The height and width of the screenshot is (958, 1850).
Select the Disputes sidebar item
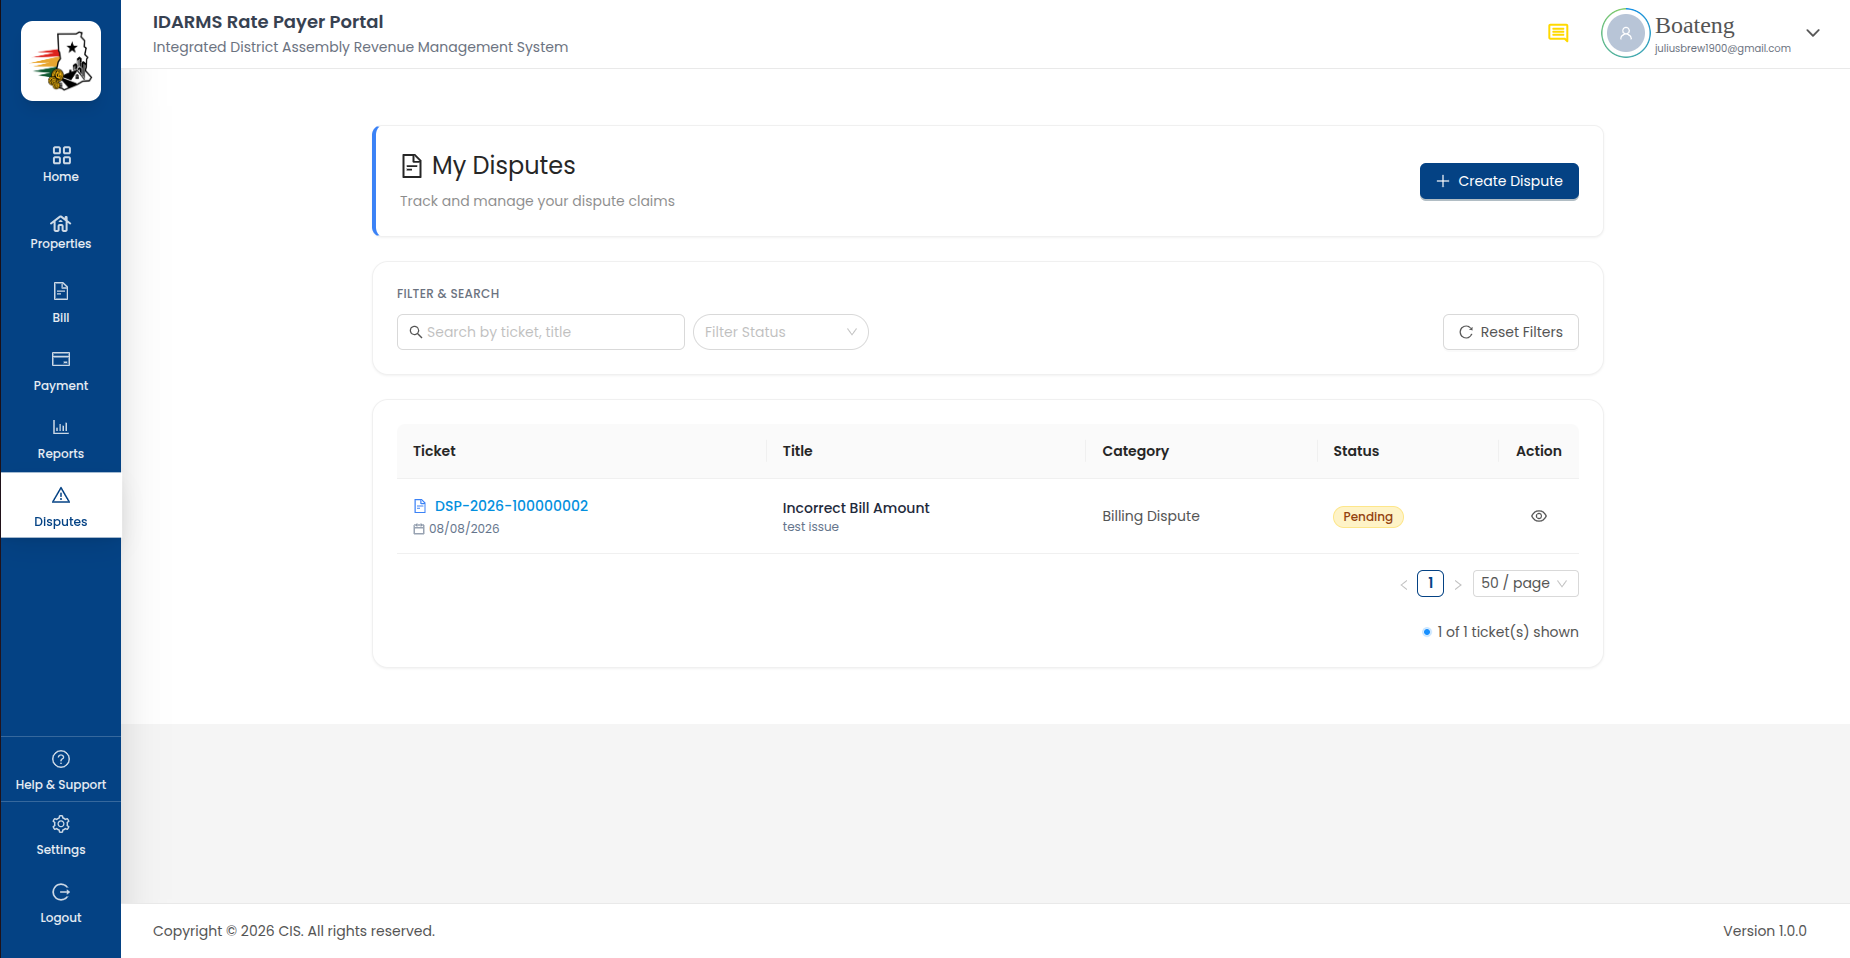(61, 506)
